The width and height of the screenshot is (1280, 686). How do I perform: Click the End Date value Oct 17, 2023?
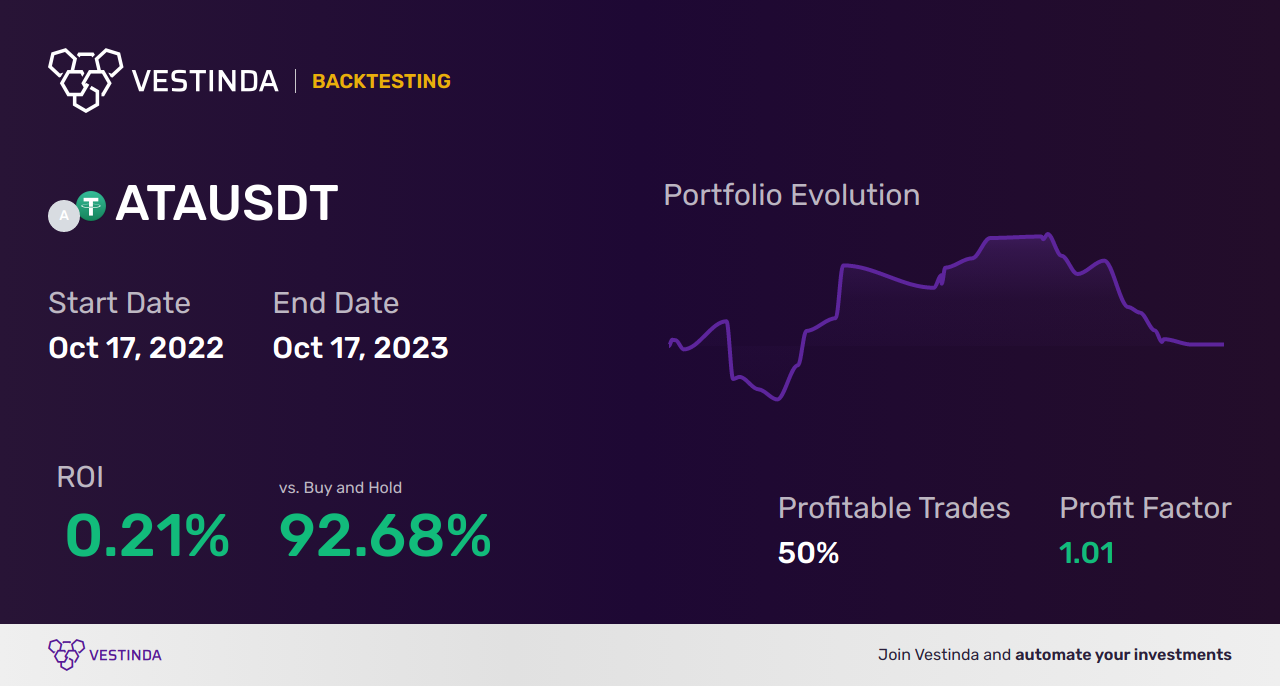[360, 348]
